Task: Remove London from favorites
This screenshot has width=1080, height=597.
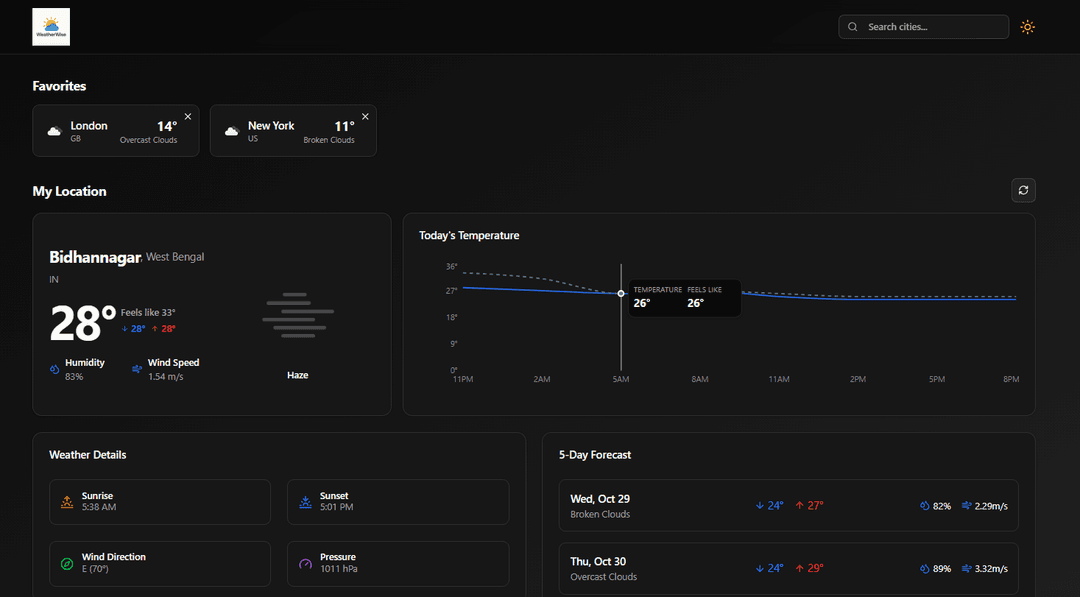Action: coord(188,117)
